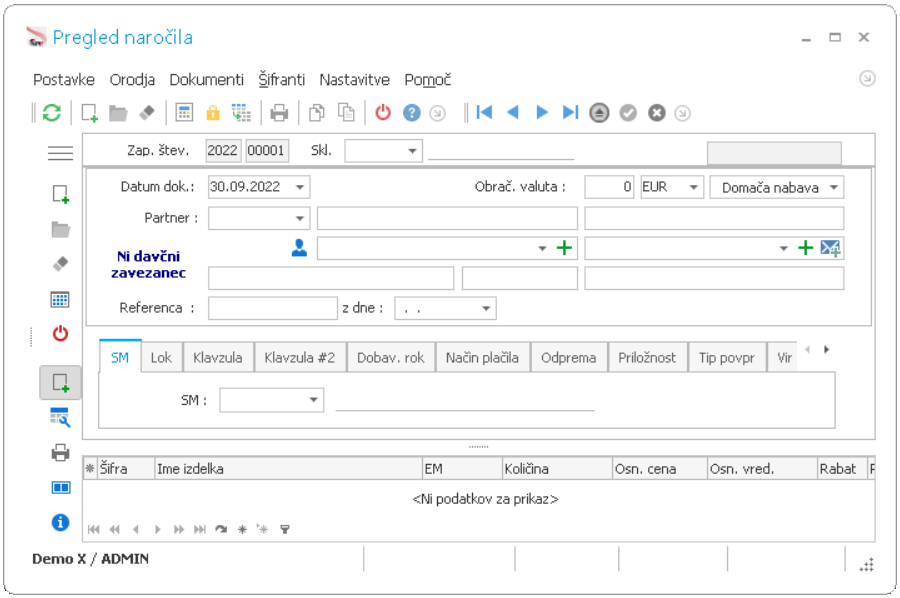Click the Ime izdelka column header
The width and height of the screenshot is (900, 598).
(289, 469)
